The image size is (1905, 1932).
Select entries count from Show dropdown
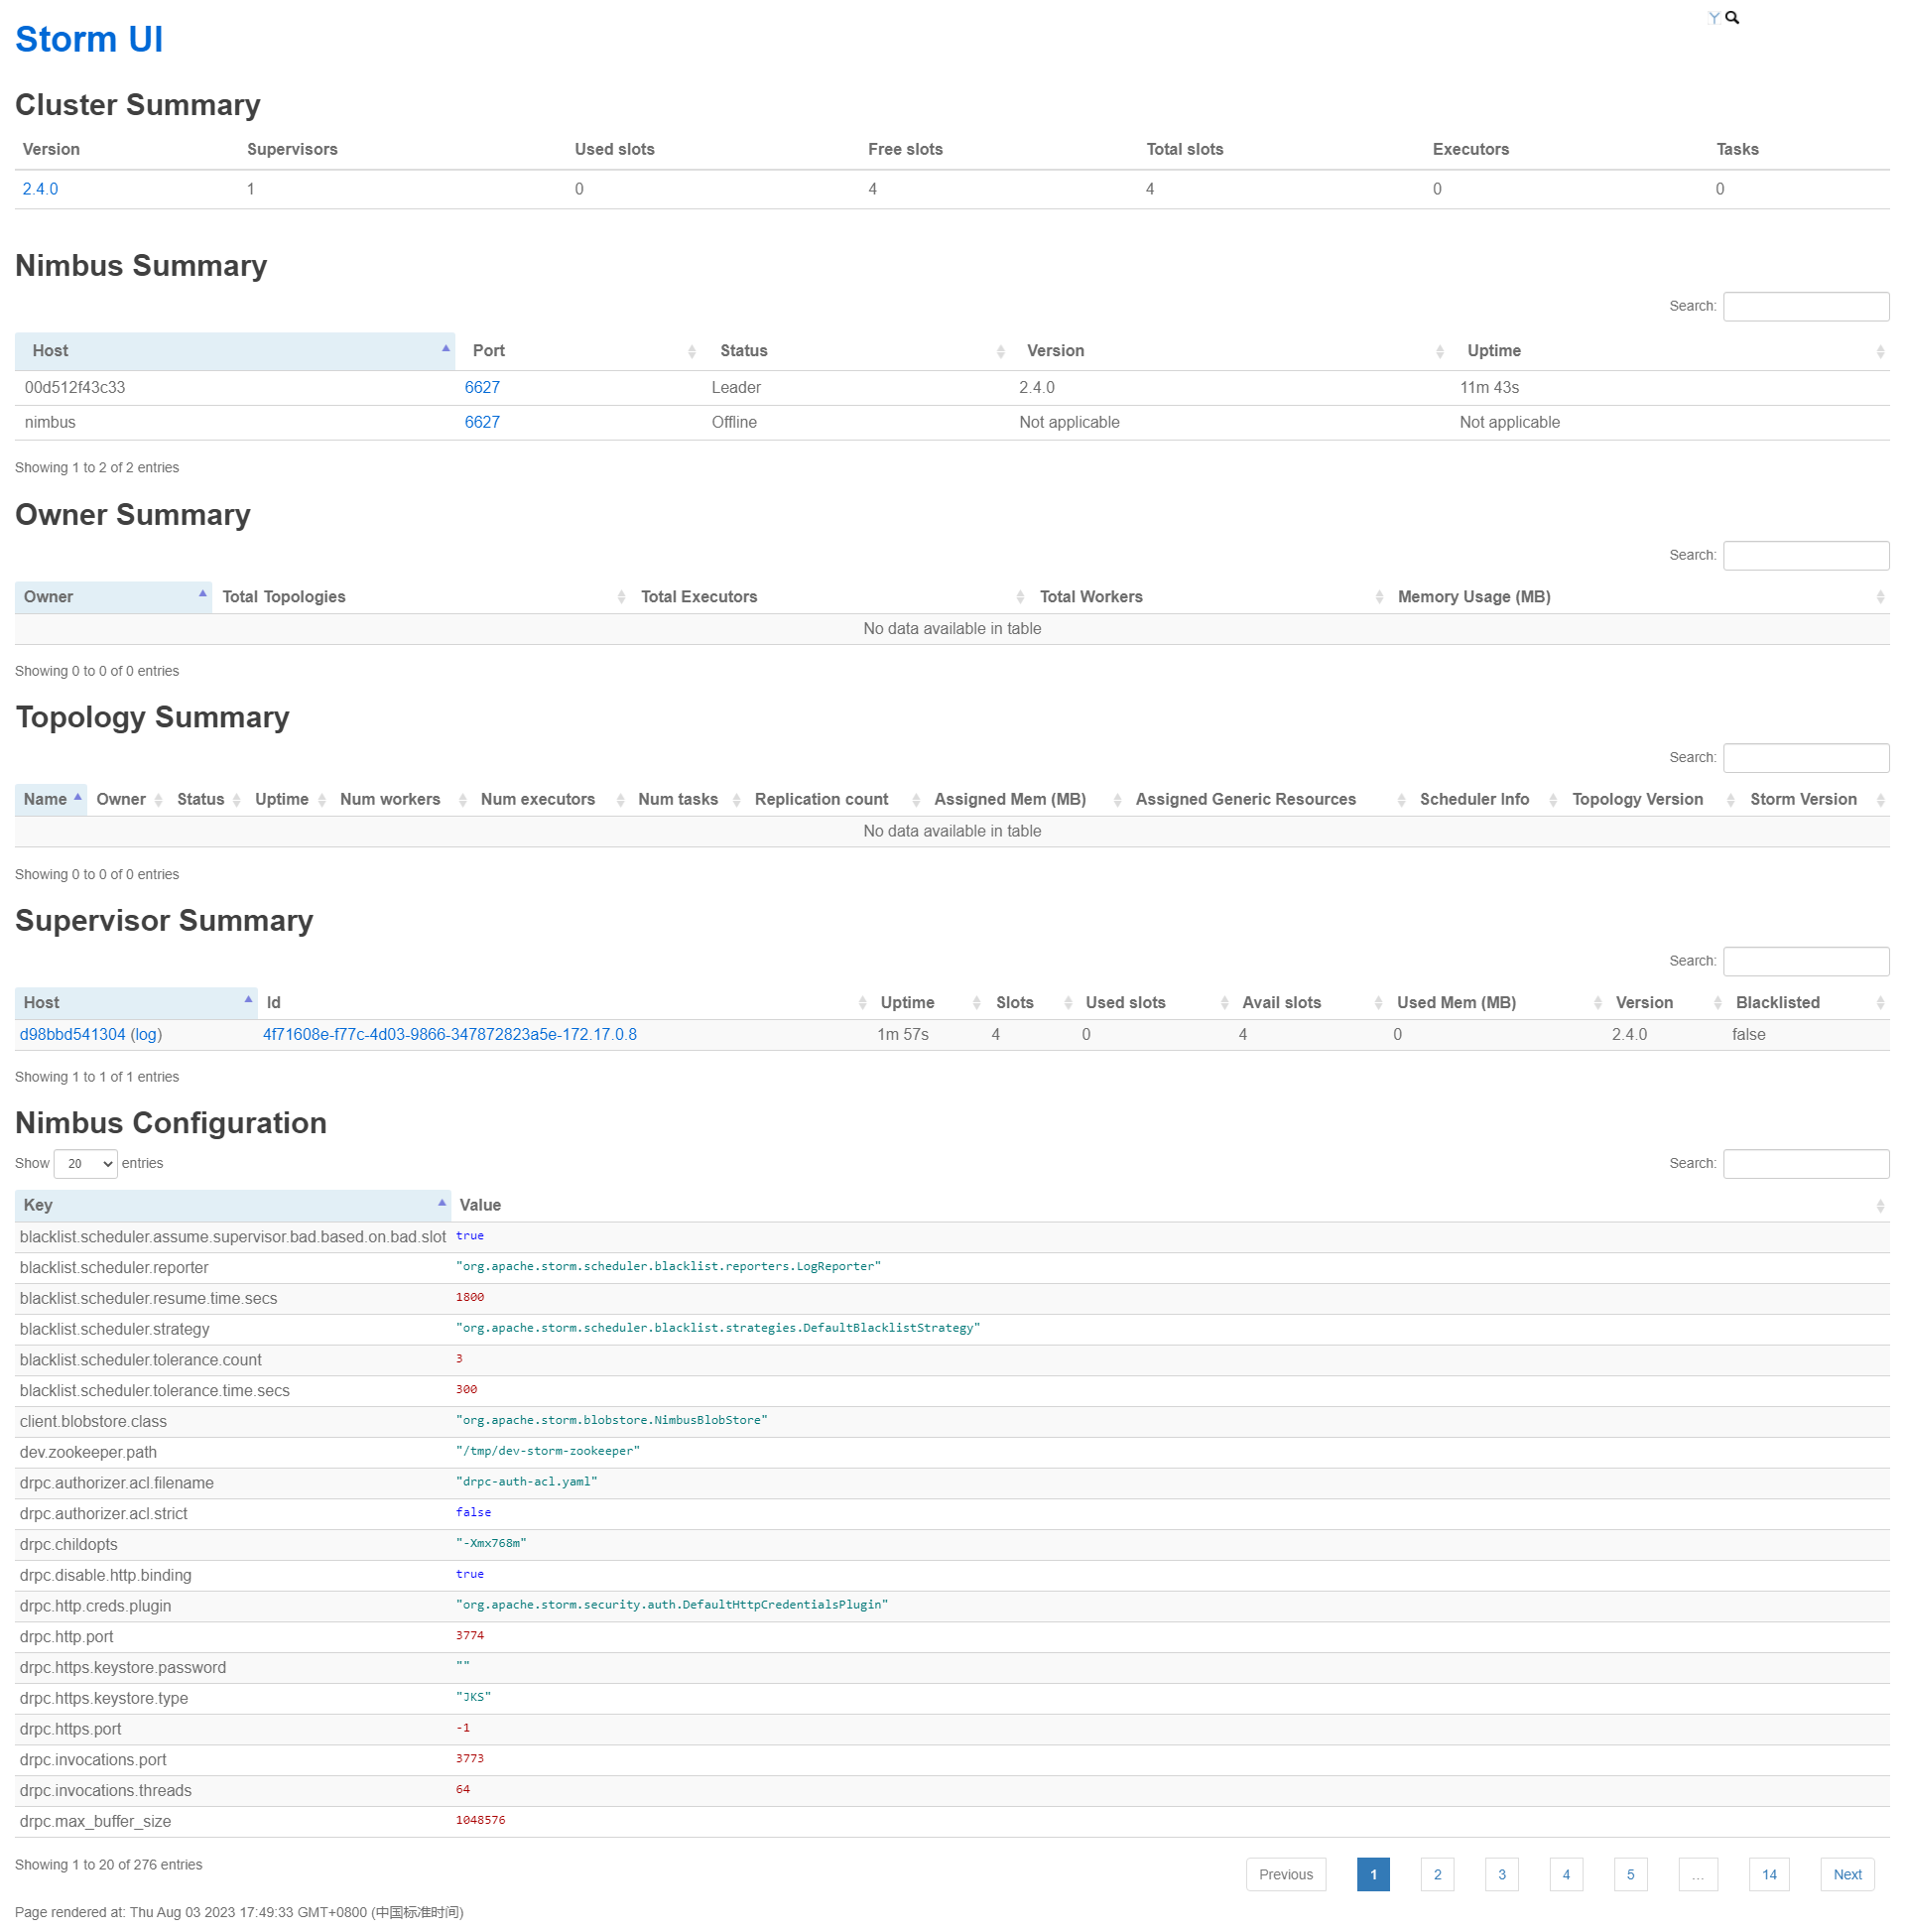click(83, 1164)
